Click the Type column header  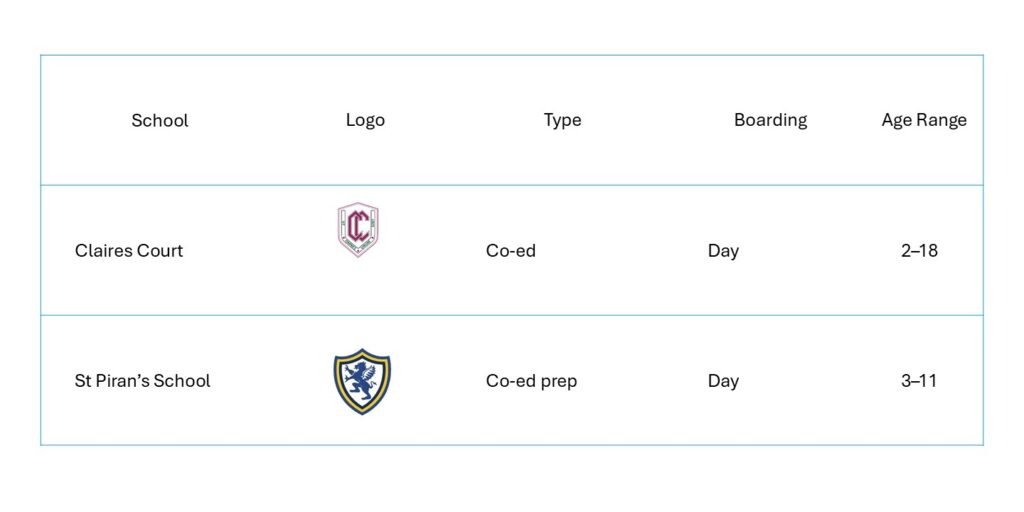[x=562, y=120]
